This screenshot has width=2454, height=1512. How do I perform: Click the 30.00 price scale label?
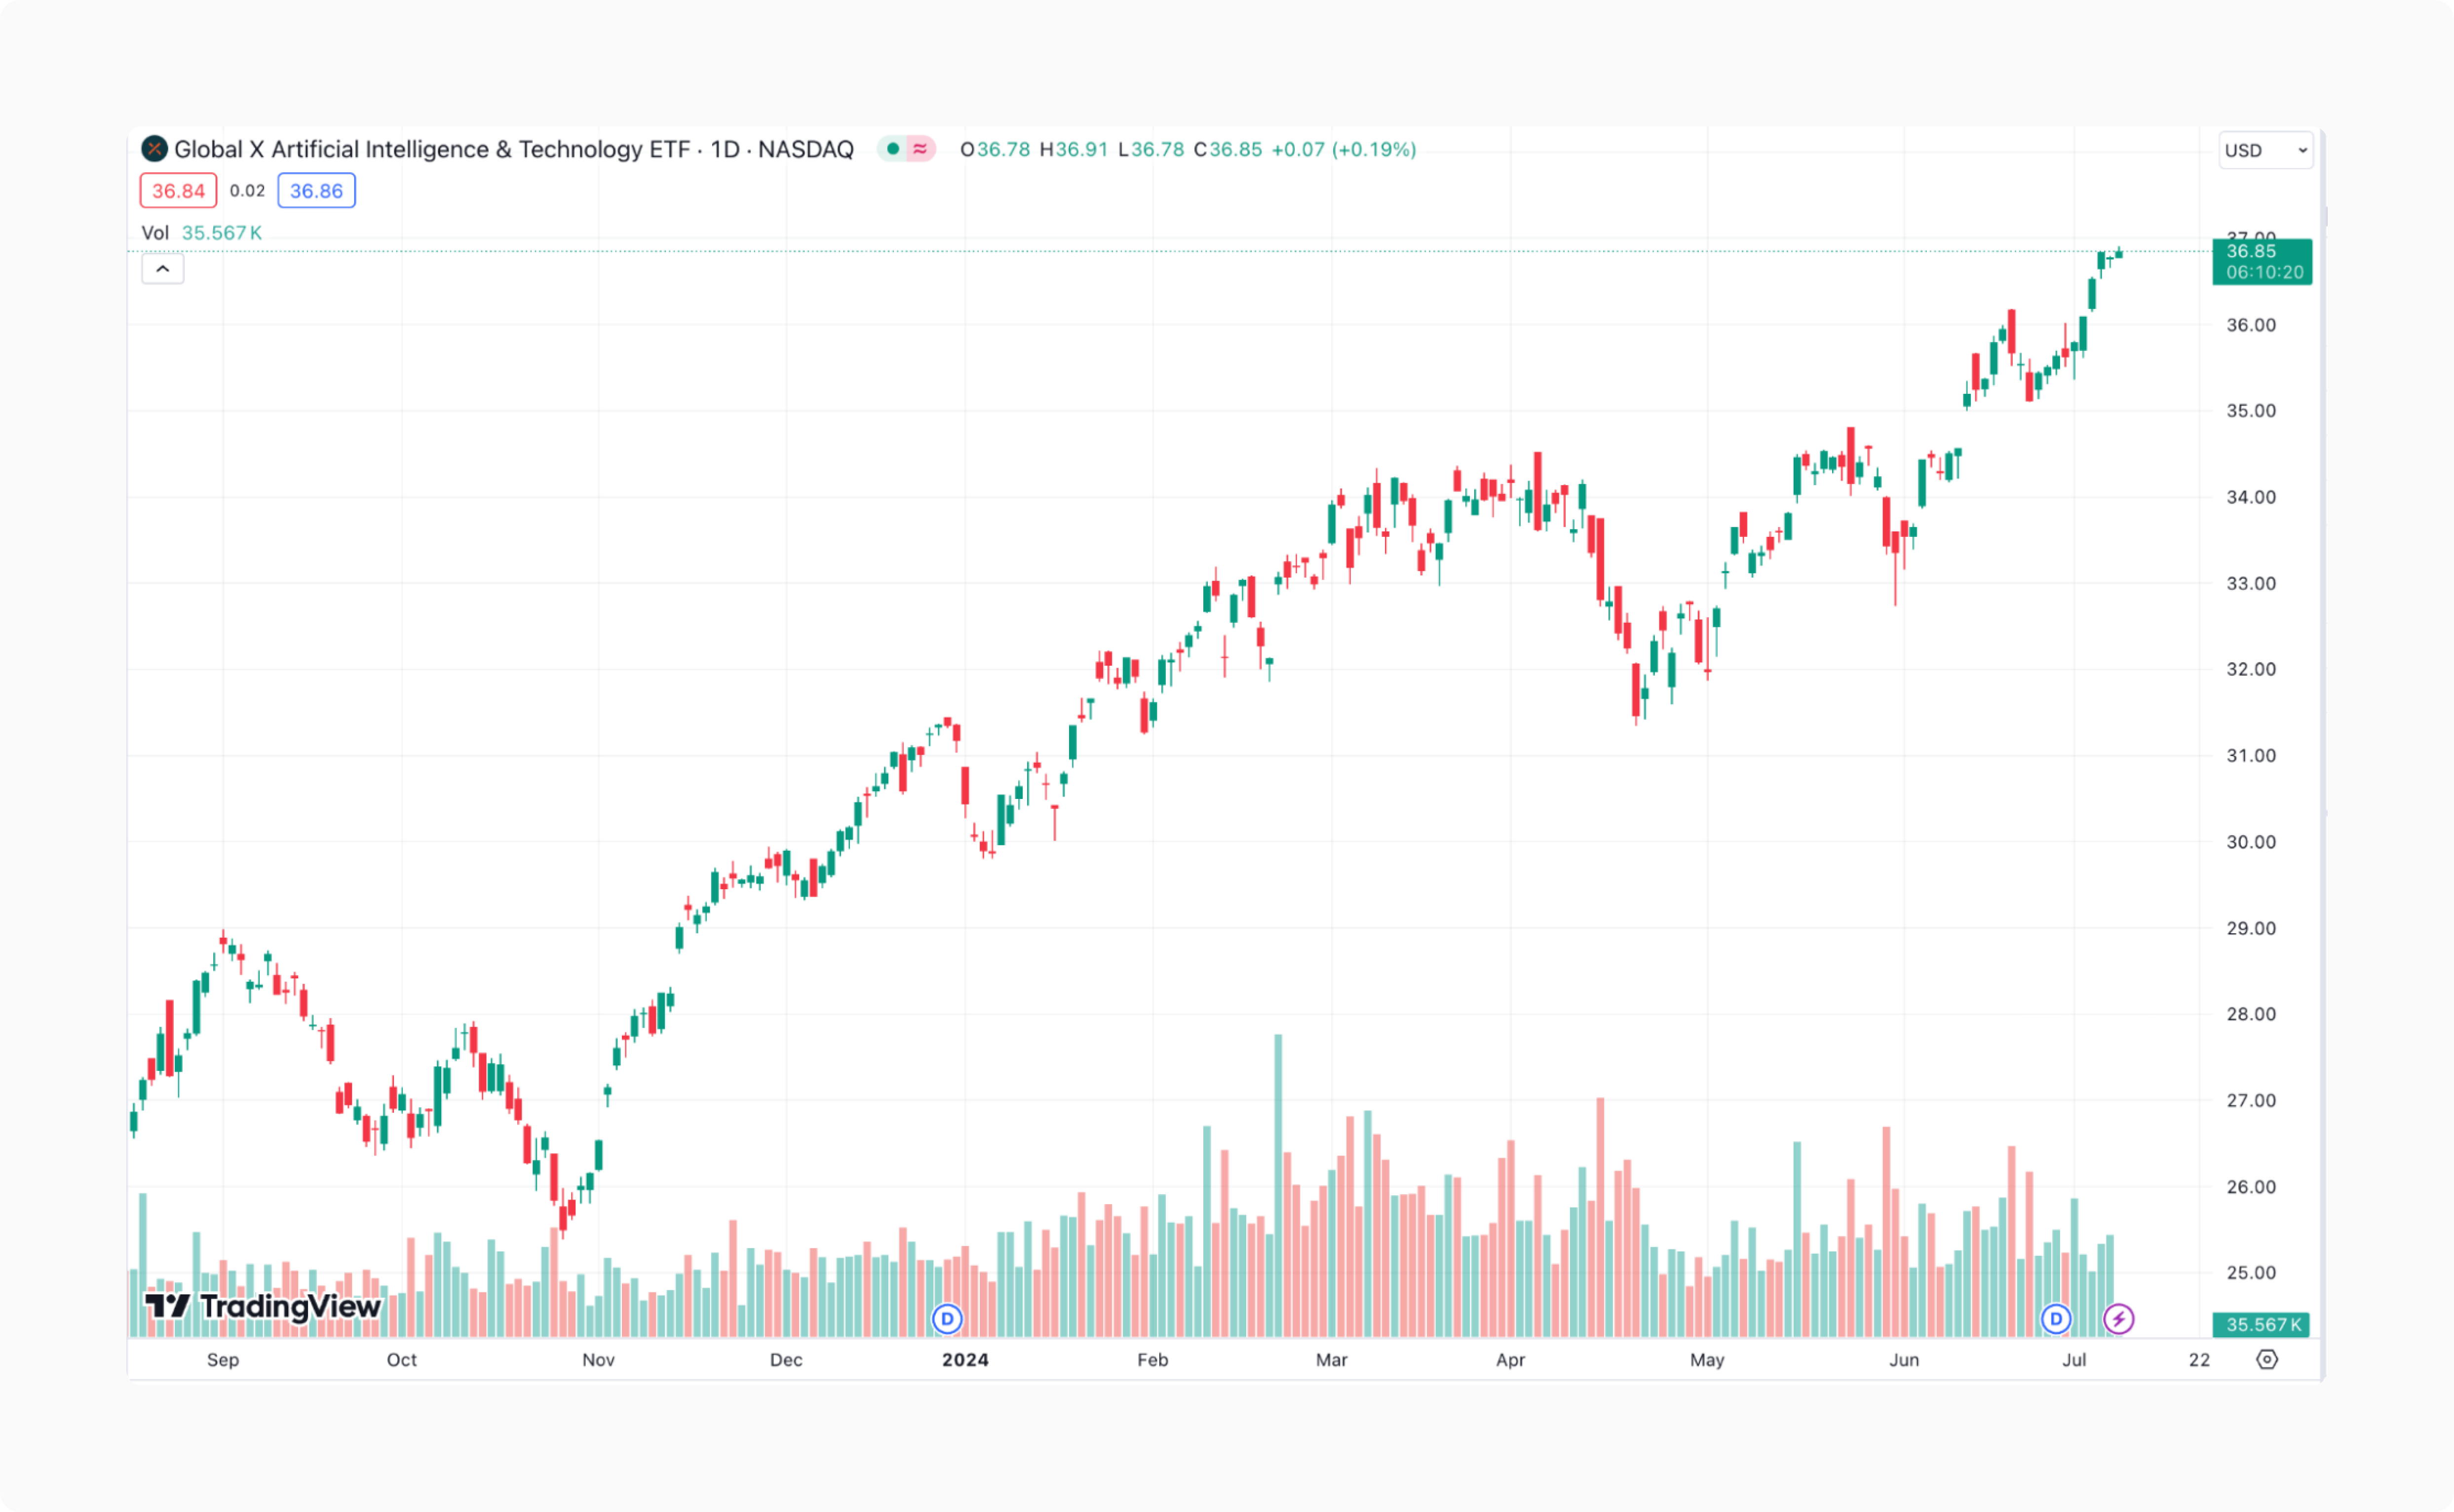2251,842
